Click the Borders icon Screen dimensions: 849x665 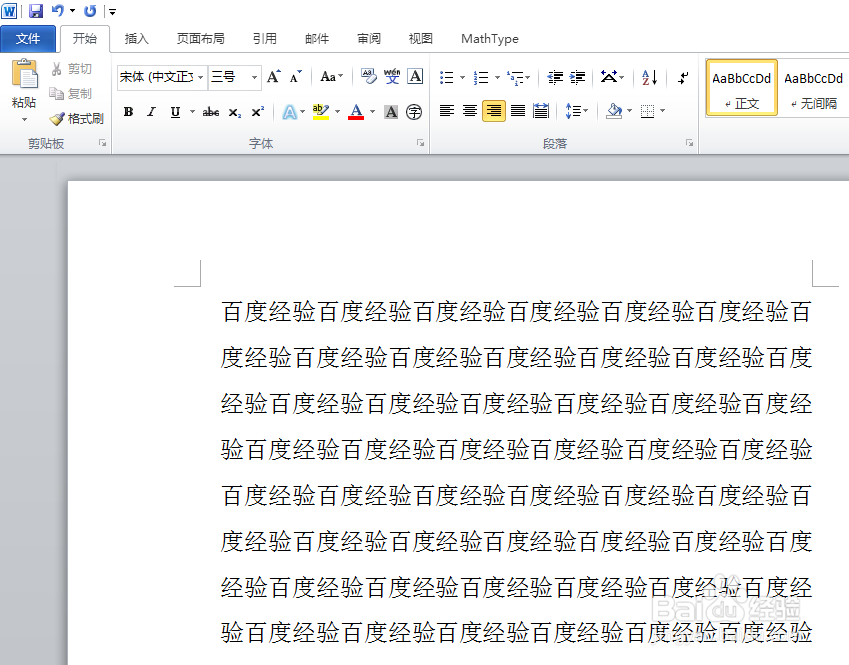(647, 111)
